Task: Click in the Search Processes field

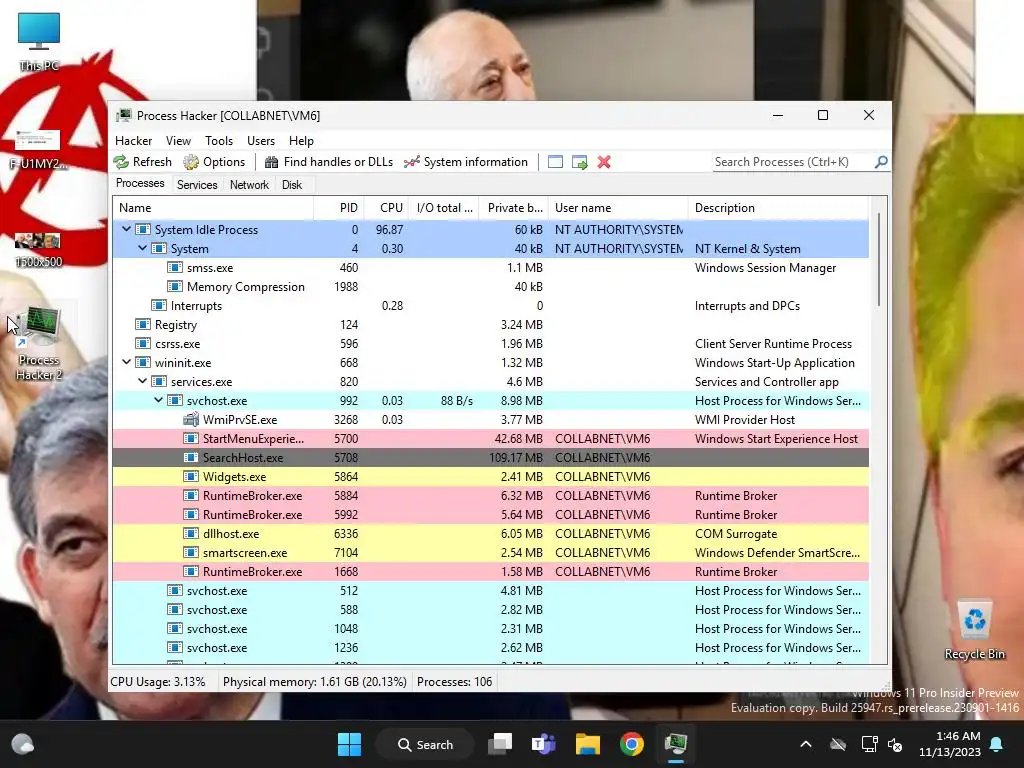Action: point(793,161)
